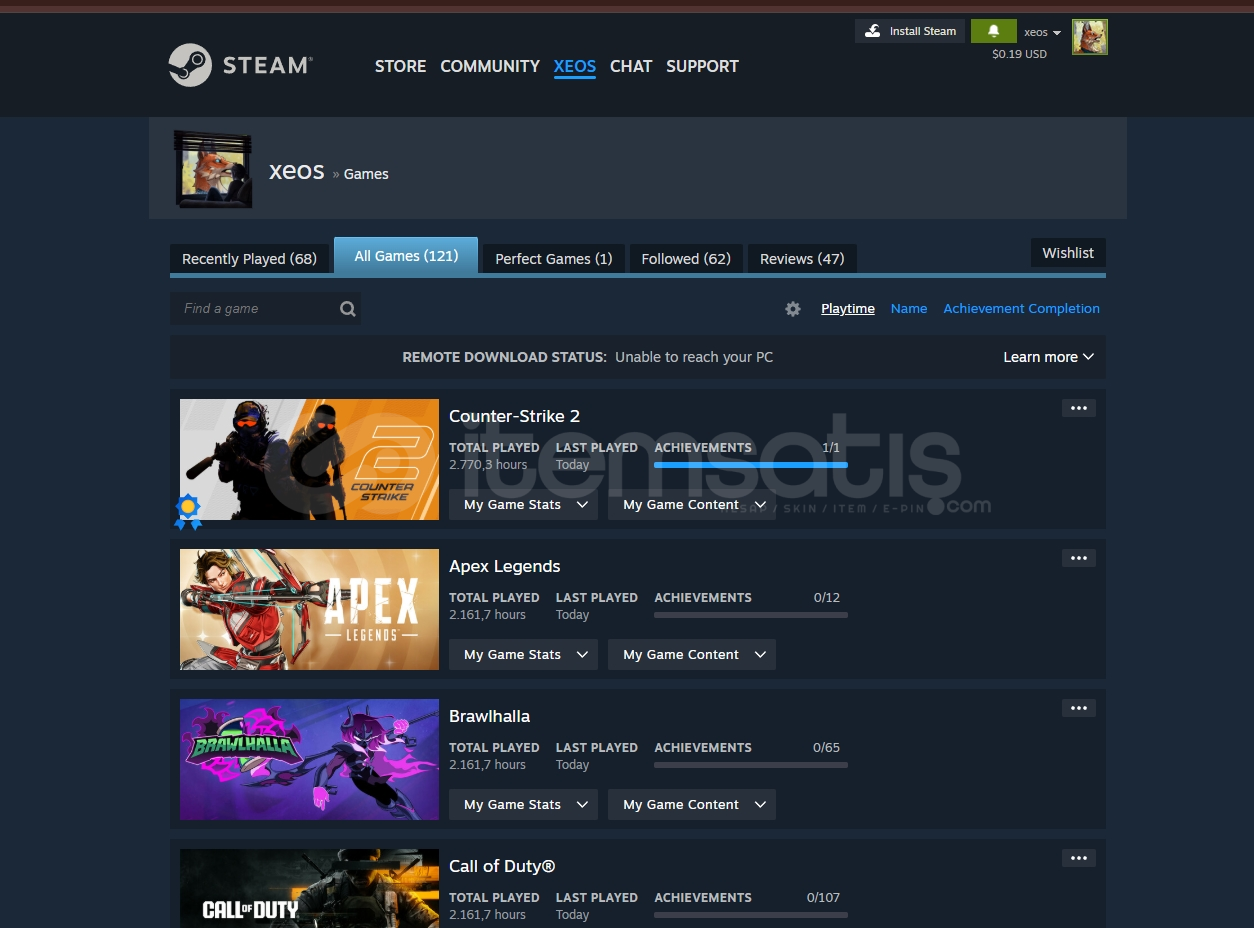The width and height of the screenshot is (1254, 928).
Task: Open the CHAT menu item
Action: (631, 66)
